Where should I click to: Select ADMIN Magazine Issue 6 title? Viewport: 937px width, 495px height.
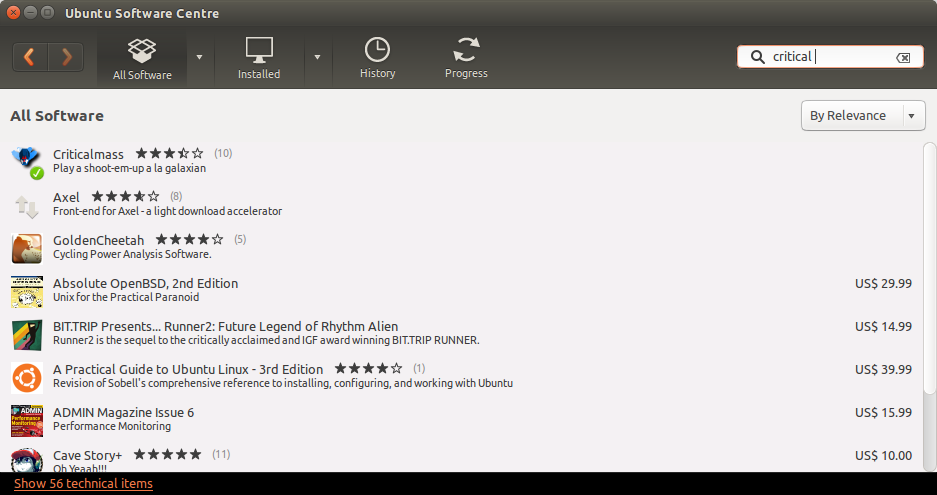point(124,412)
